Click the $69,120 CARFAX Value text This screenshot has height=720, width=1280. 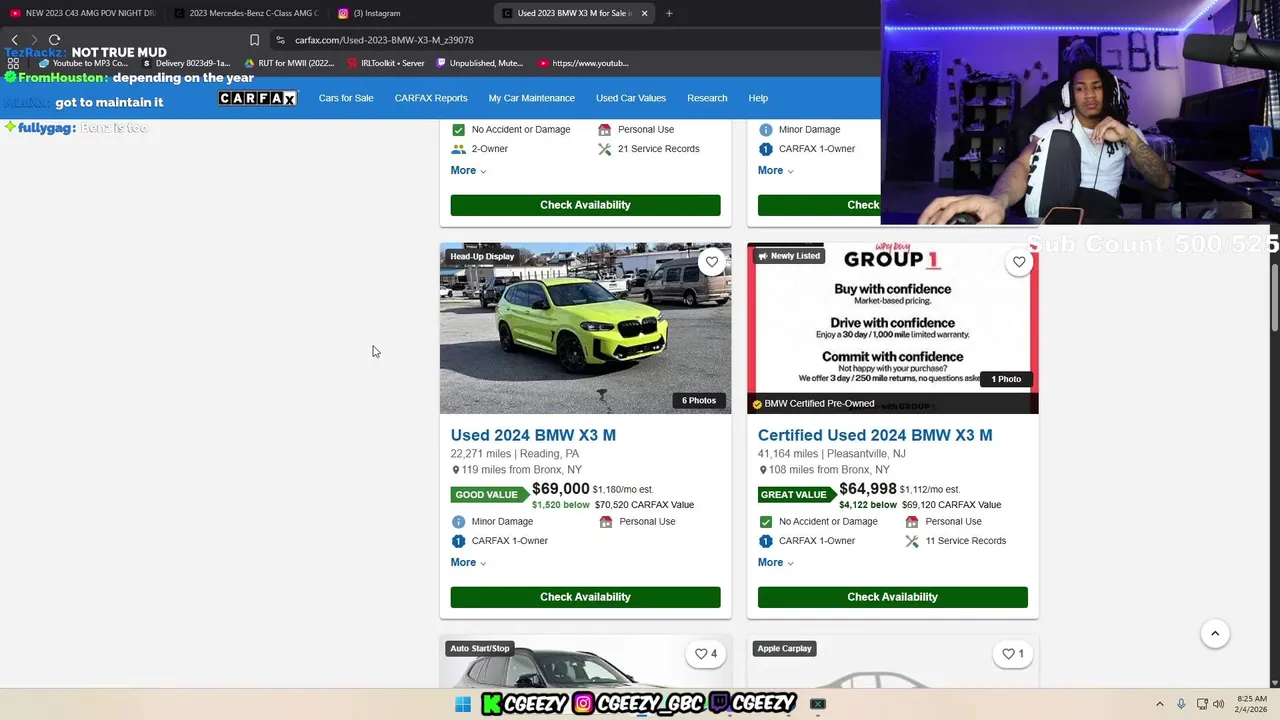point(951,505)
